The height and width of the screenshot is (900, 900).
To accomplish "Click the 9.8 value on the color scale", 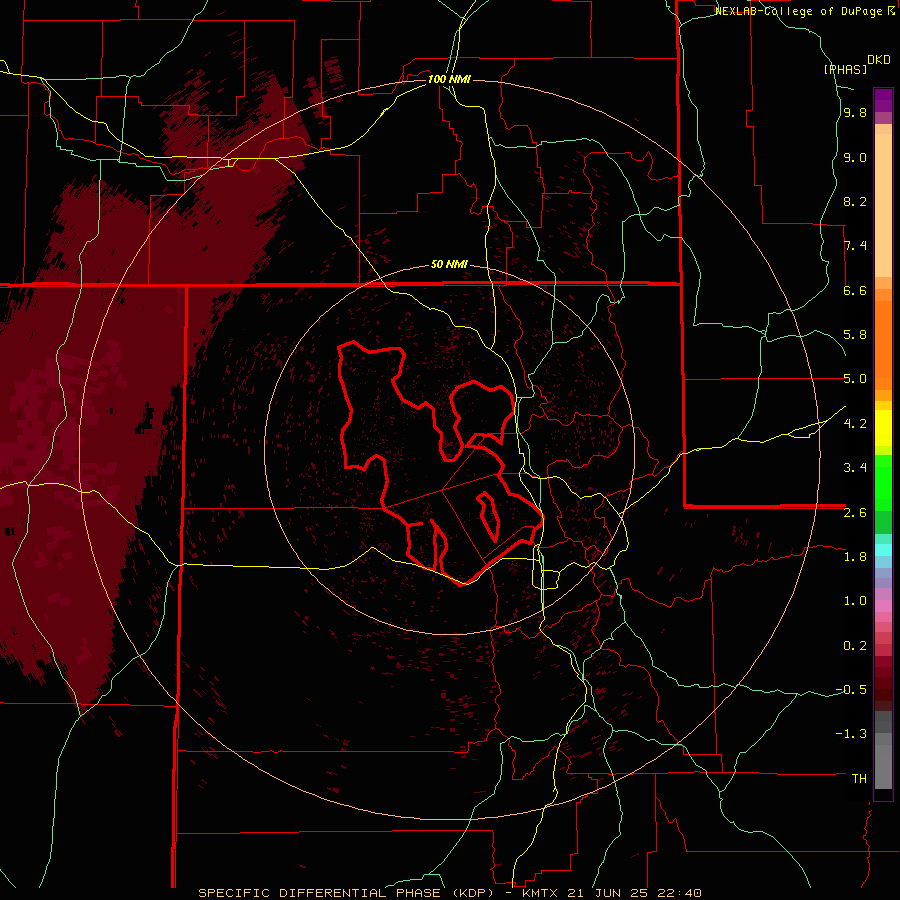I will (855, 113).
